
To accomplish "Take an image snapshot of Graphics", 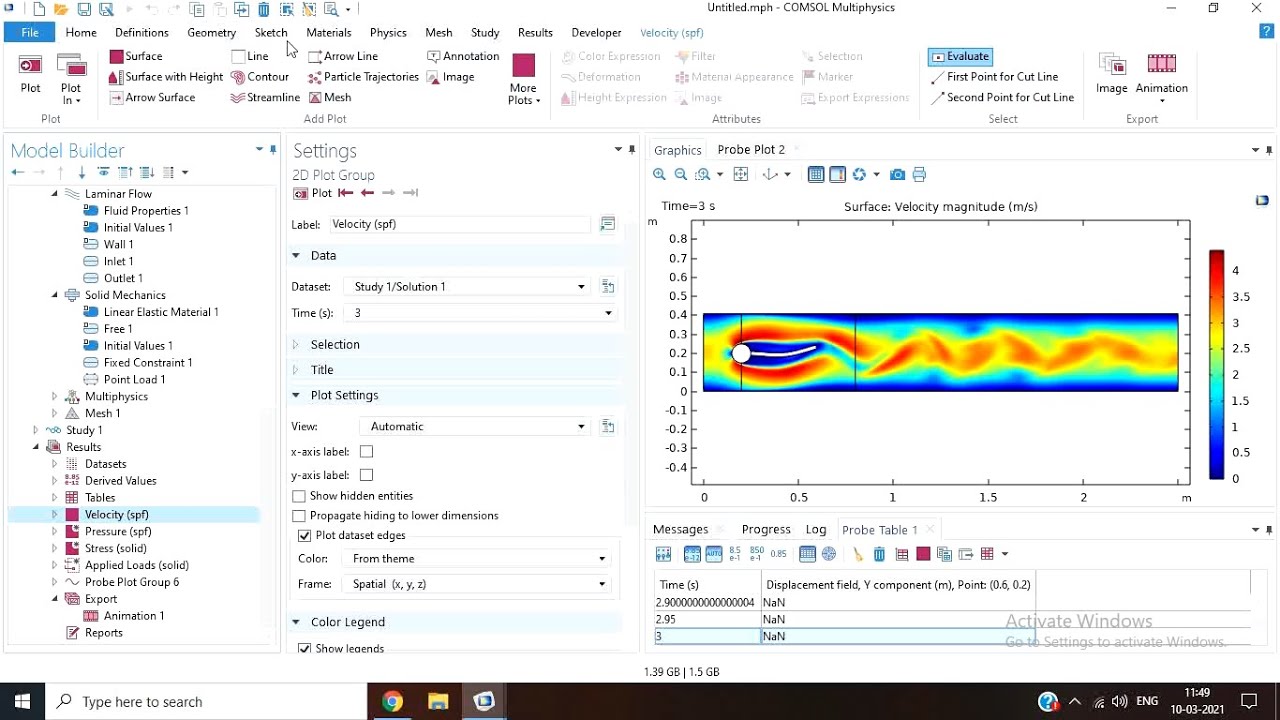I will click(x=897, y=175).
